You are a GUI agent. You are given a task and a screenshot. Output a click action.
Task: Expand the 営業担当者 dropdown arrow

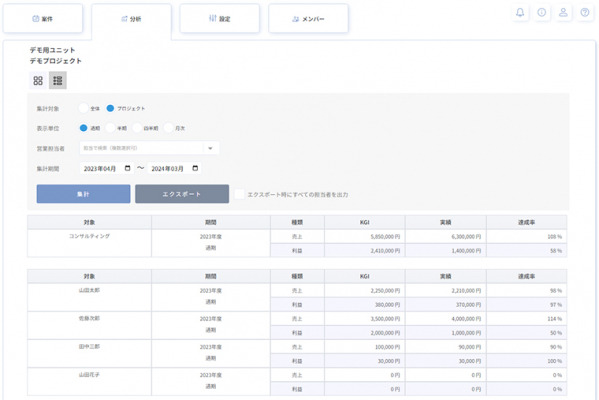[x=210, y=148]
